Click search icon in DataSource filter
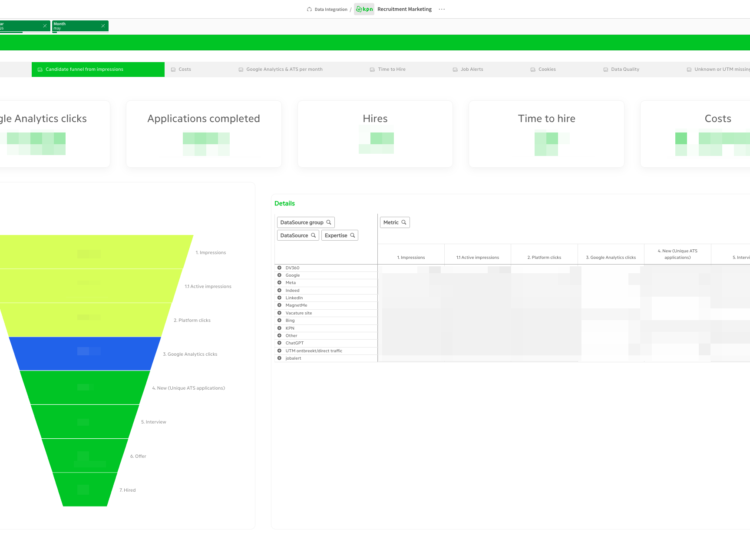 tap(313, 235)
